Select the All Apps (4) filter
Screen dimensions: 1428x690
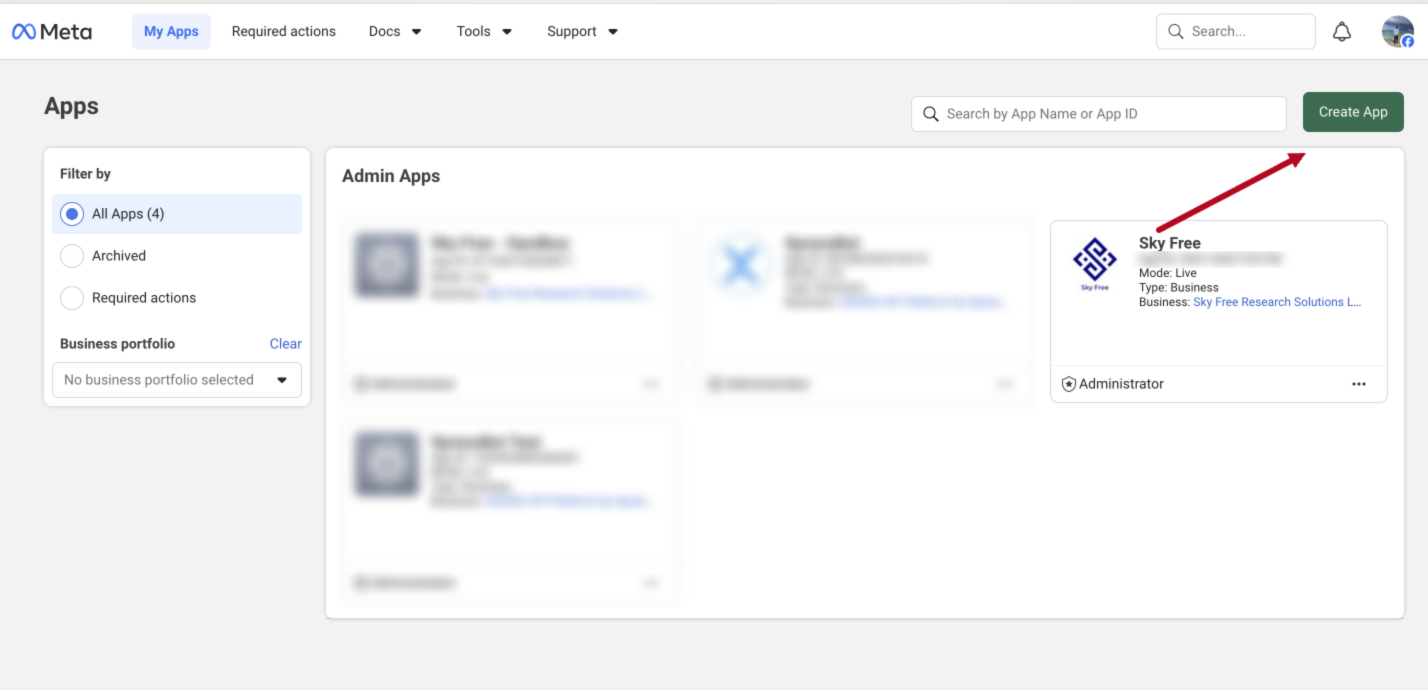point(177,214)
